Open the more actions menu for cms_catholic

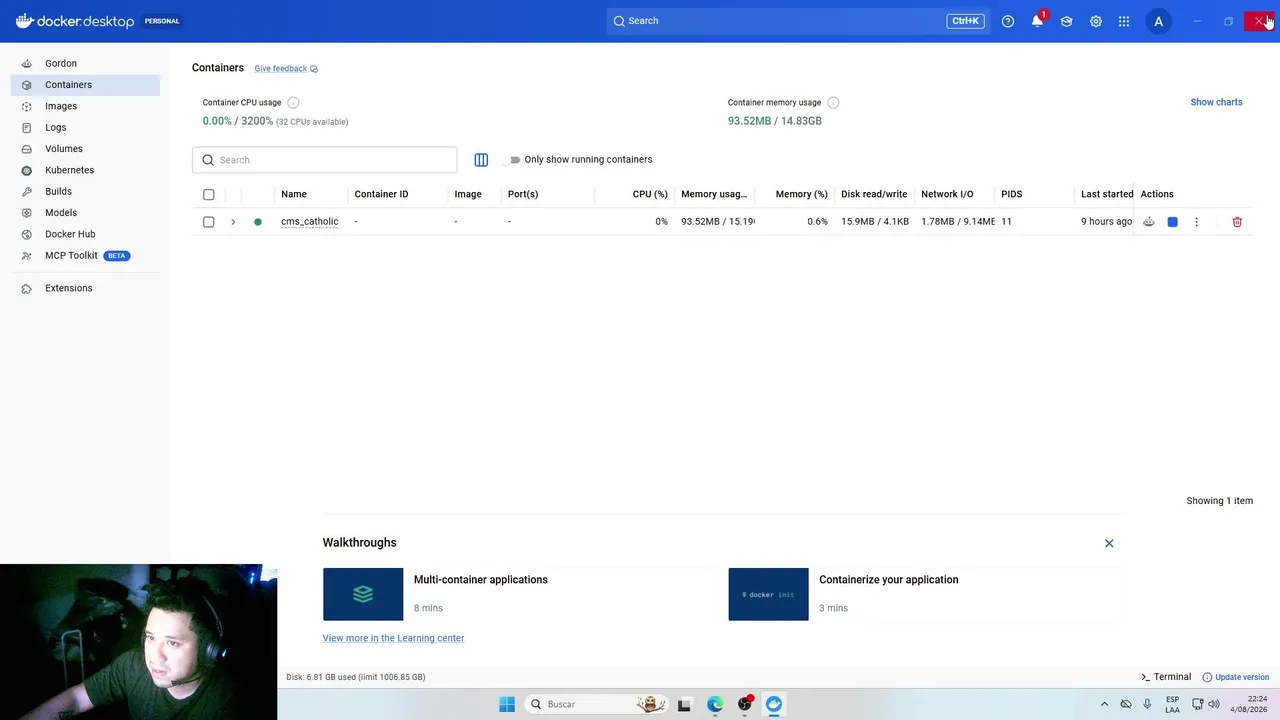coord(1196,222)
